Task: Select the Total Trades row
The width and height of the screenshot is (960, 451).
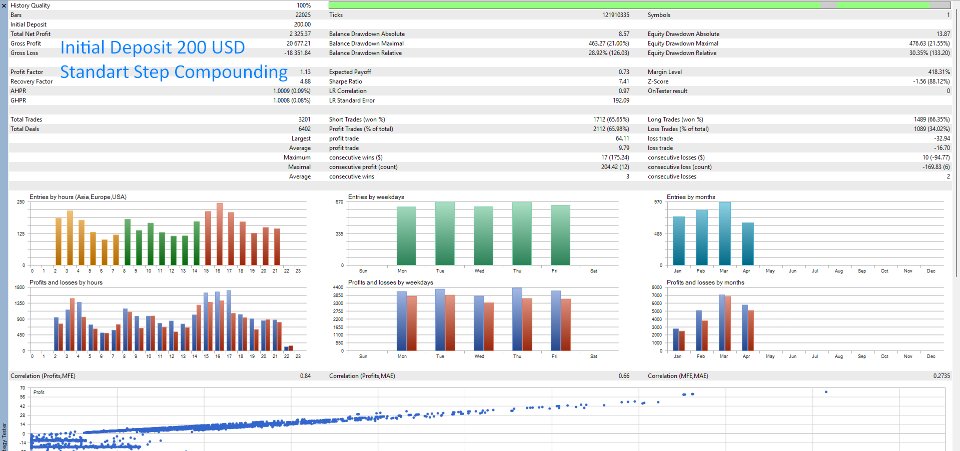Action: click(160, 119)
